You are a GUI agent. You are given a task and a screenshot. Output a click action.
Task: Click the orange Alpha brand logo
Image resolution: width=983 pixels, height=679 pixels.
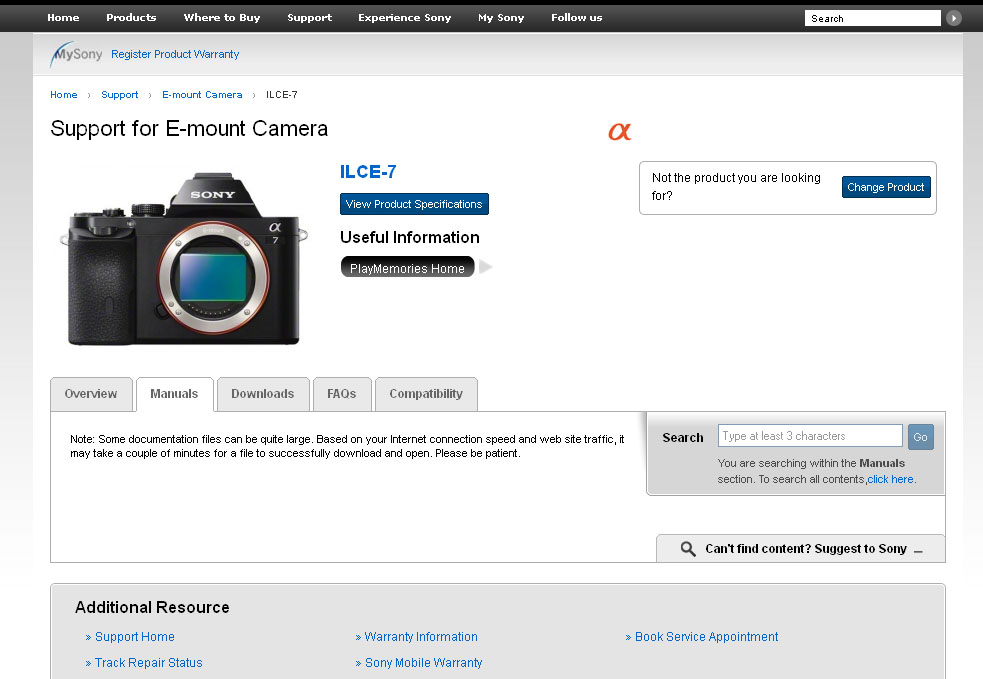pos(620,131)
